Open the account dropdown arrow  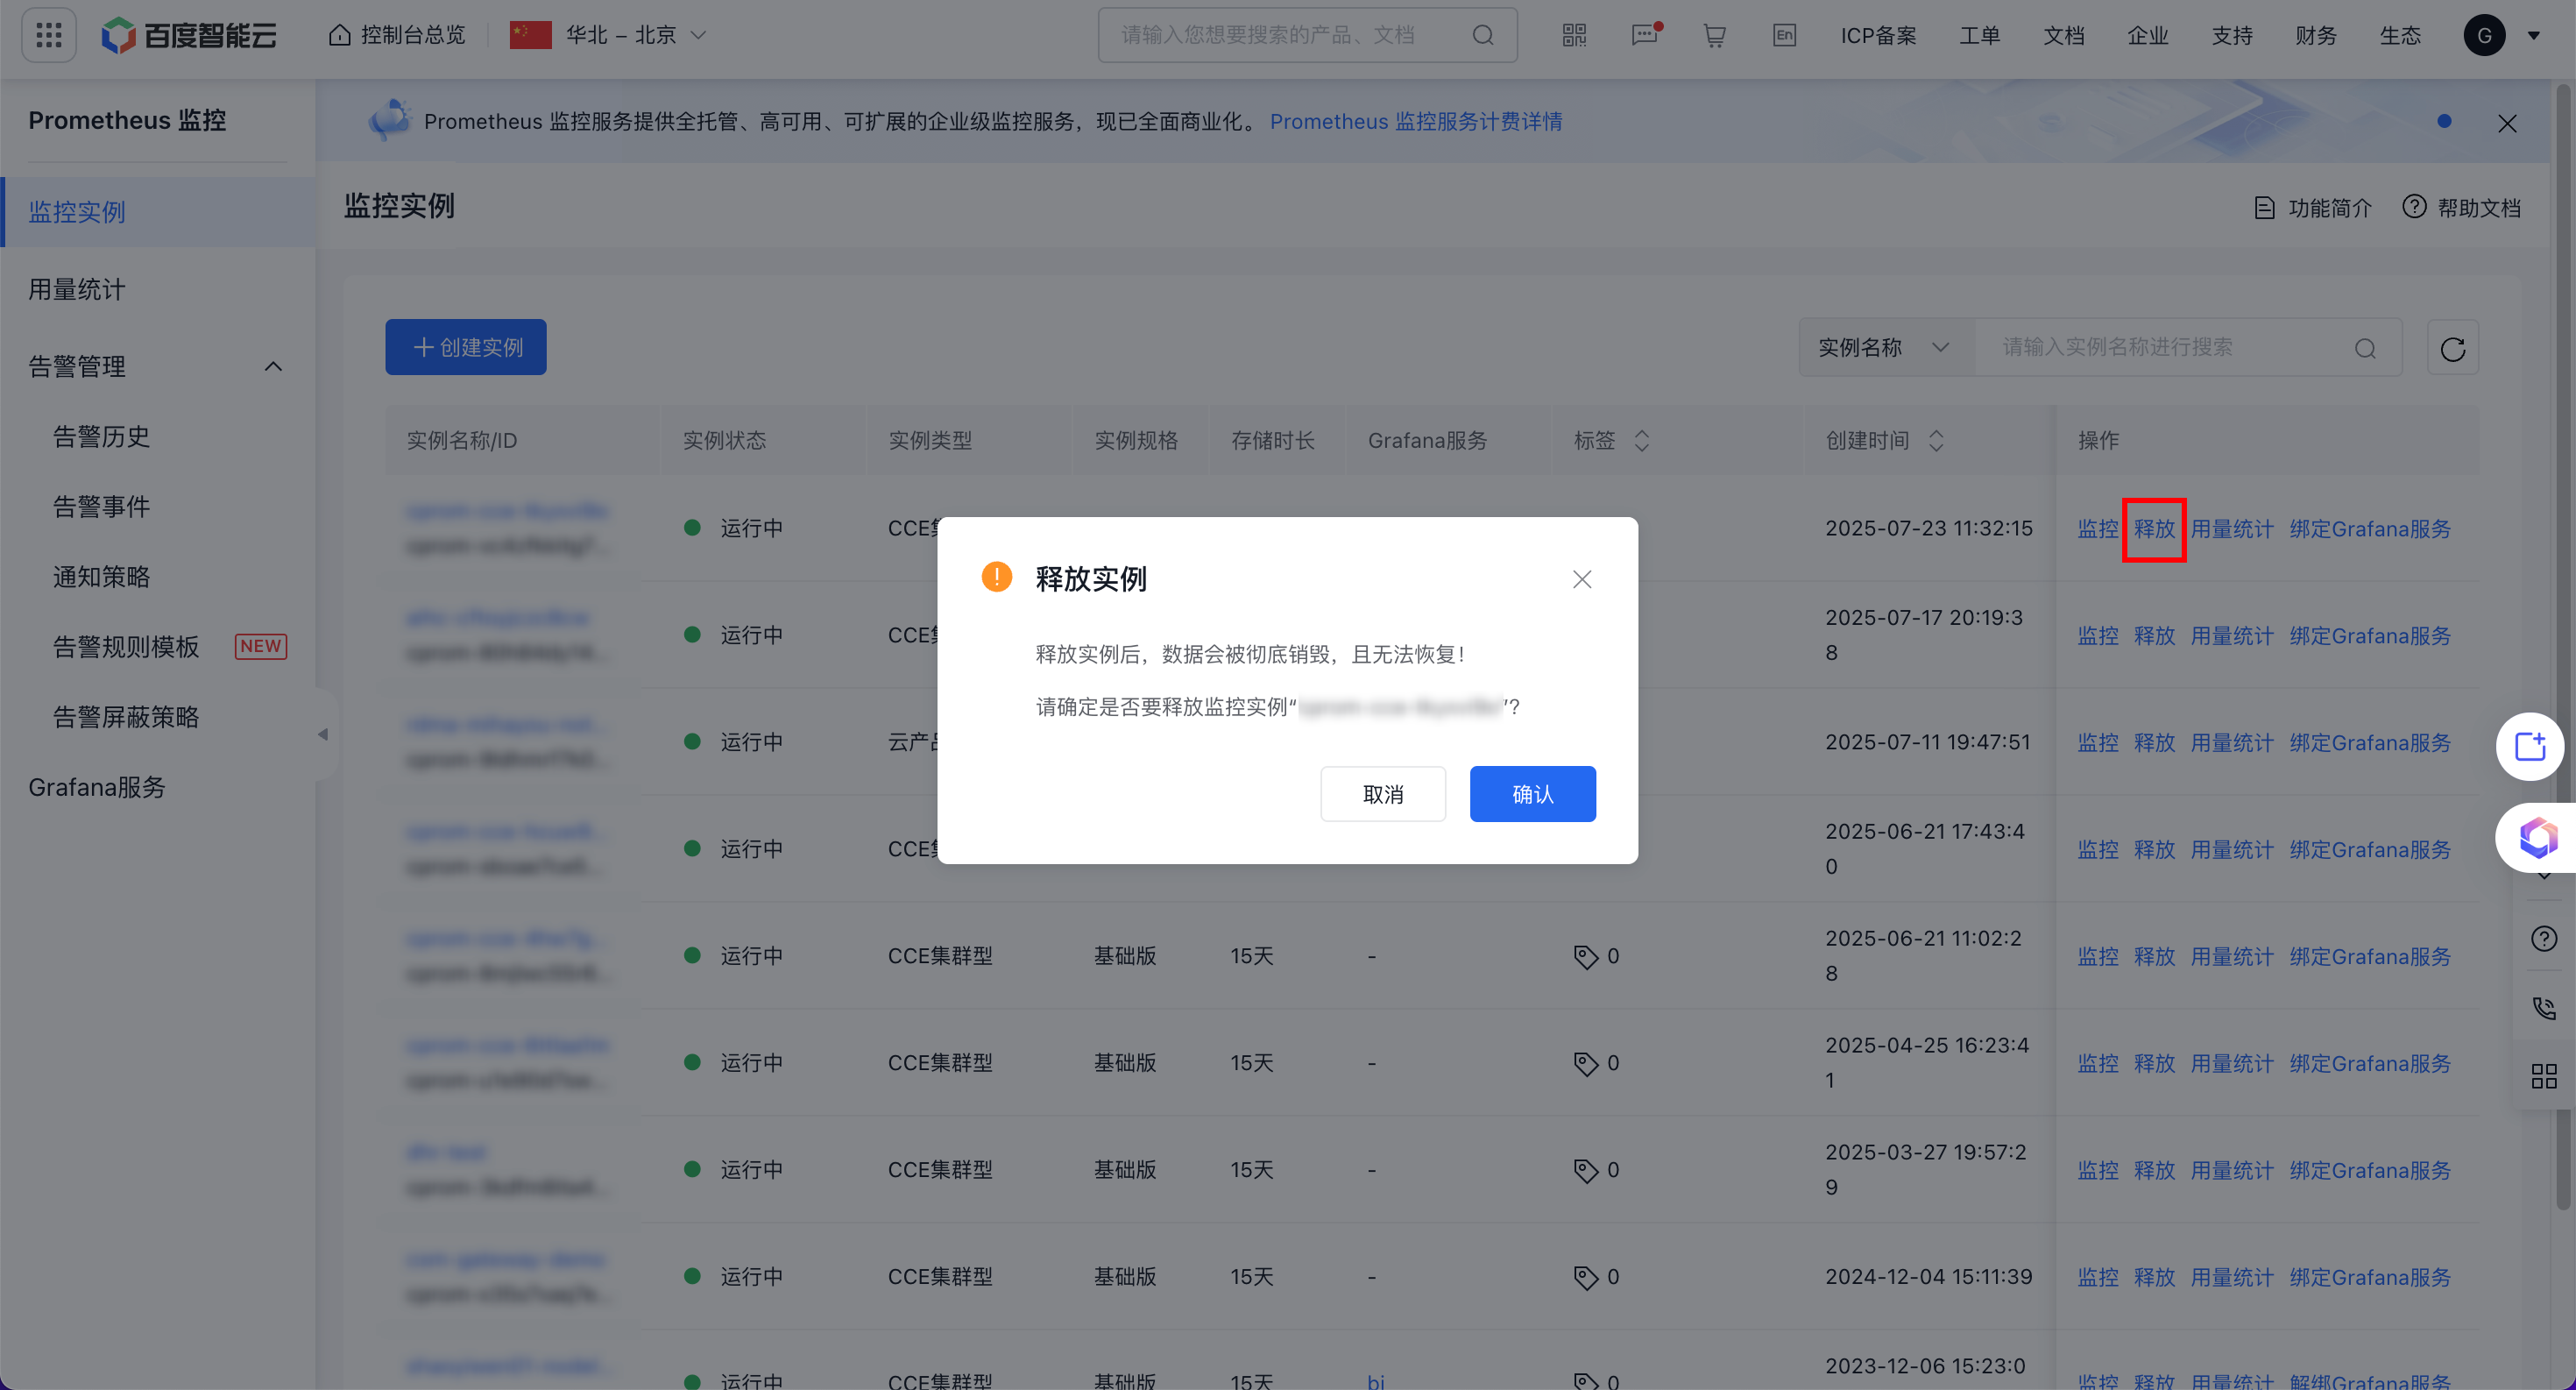click(2534, 35)
